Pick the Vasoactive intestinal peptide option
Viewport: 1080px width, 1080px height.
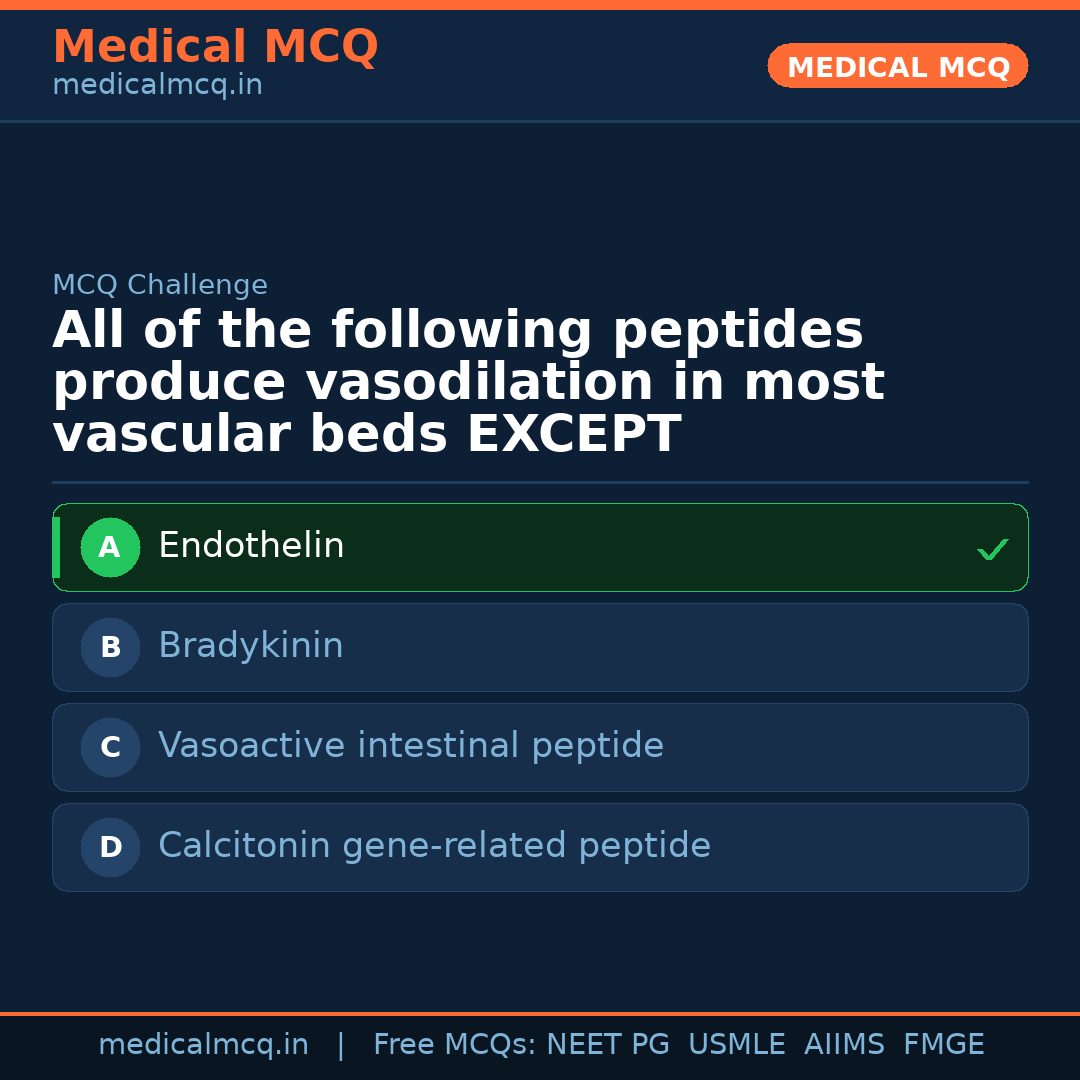coord(540,747)
